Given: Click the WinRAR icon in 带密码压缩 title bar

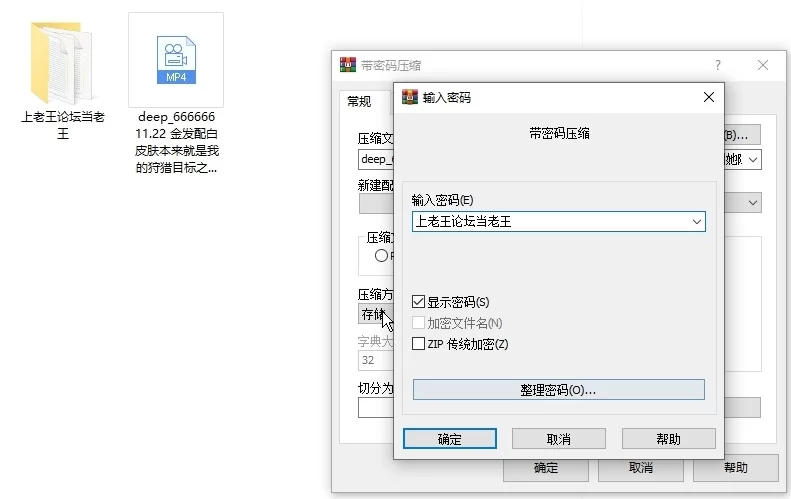Looking at the screenshot, I should pyautogui.click(x=348, y=65).
